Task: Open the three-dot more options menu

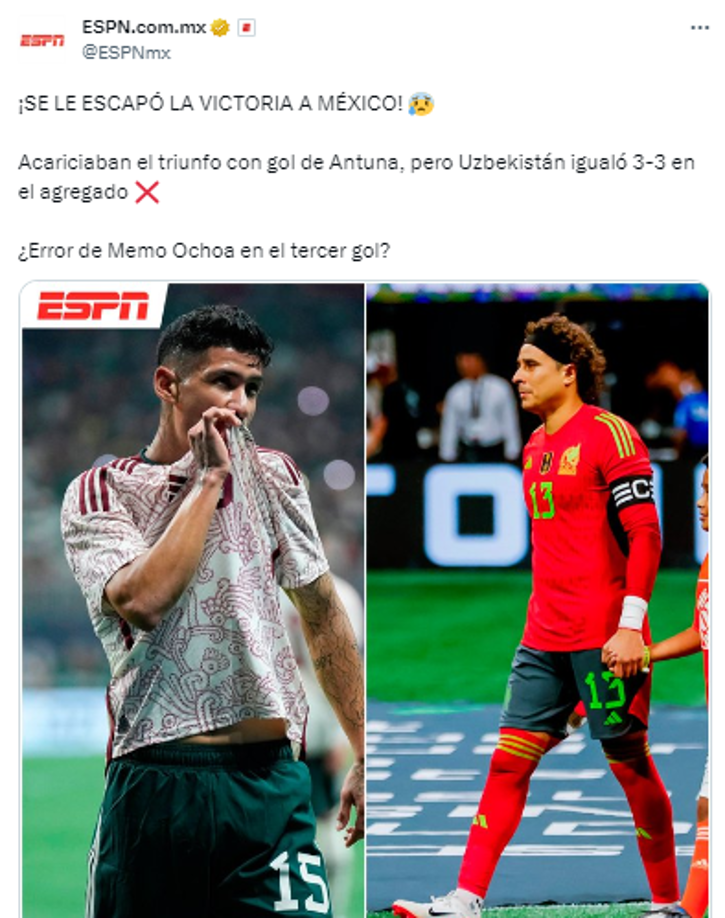Action: click(700, 28)
